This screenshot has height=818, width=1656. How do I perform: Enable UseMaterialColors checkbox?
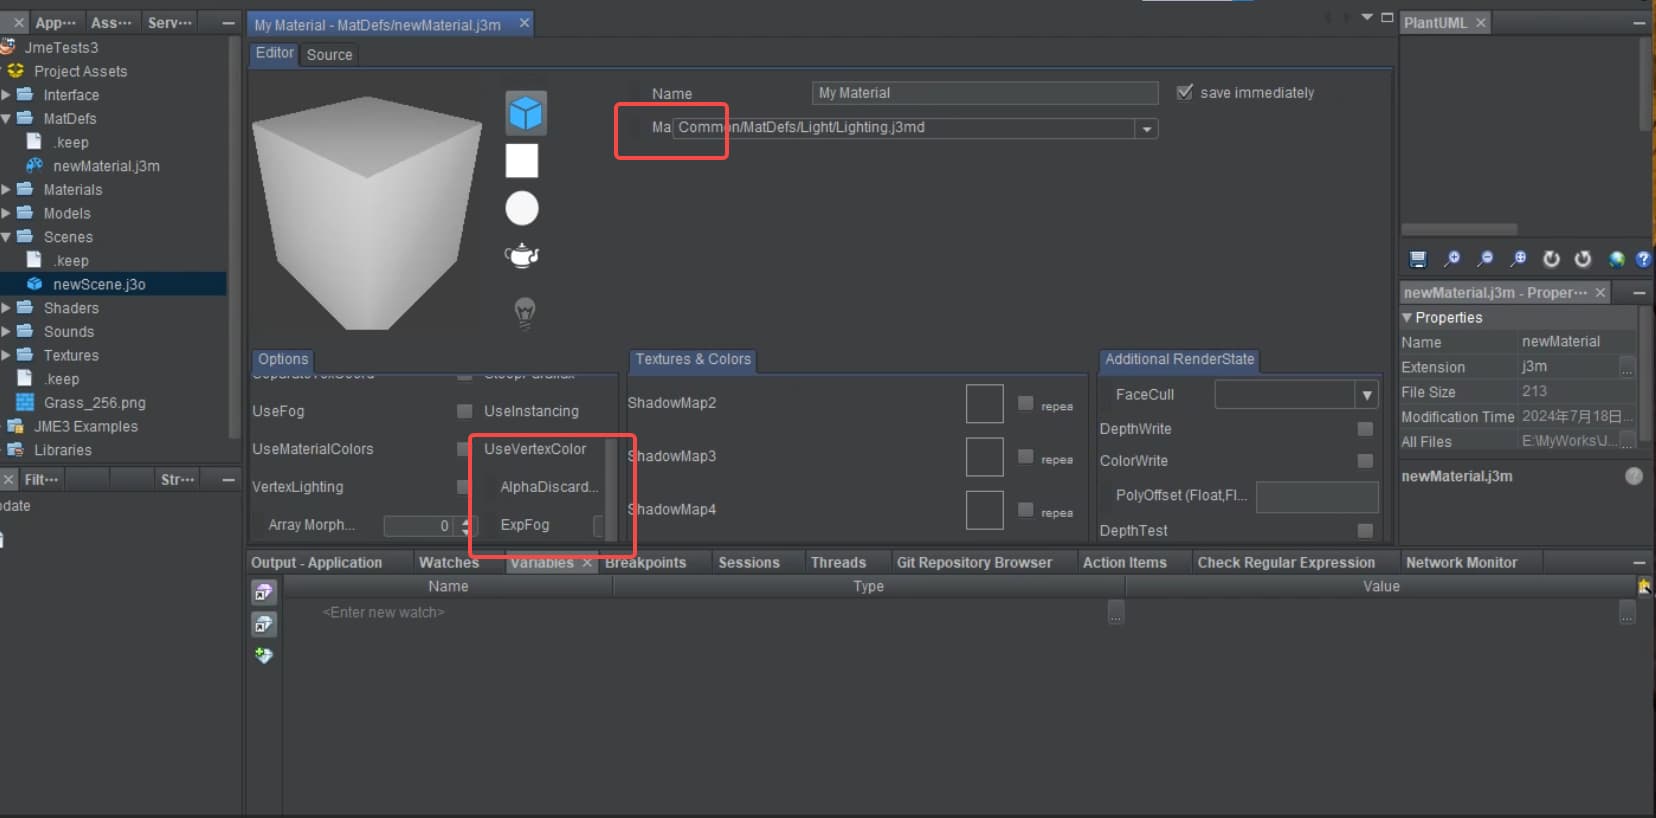463,449
